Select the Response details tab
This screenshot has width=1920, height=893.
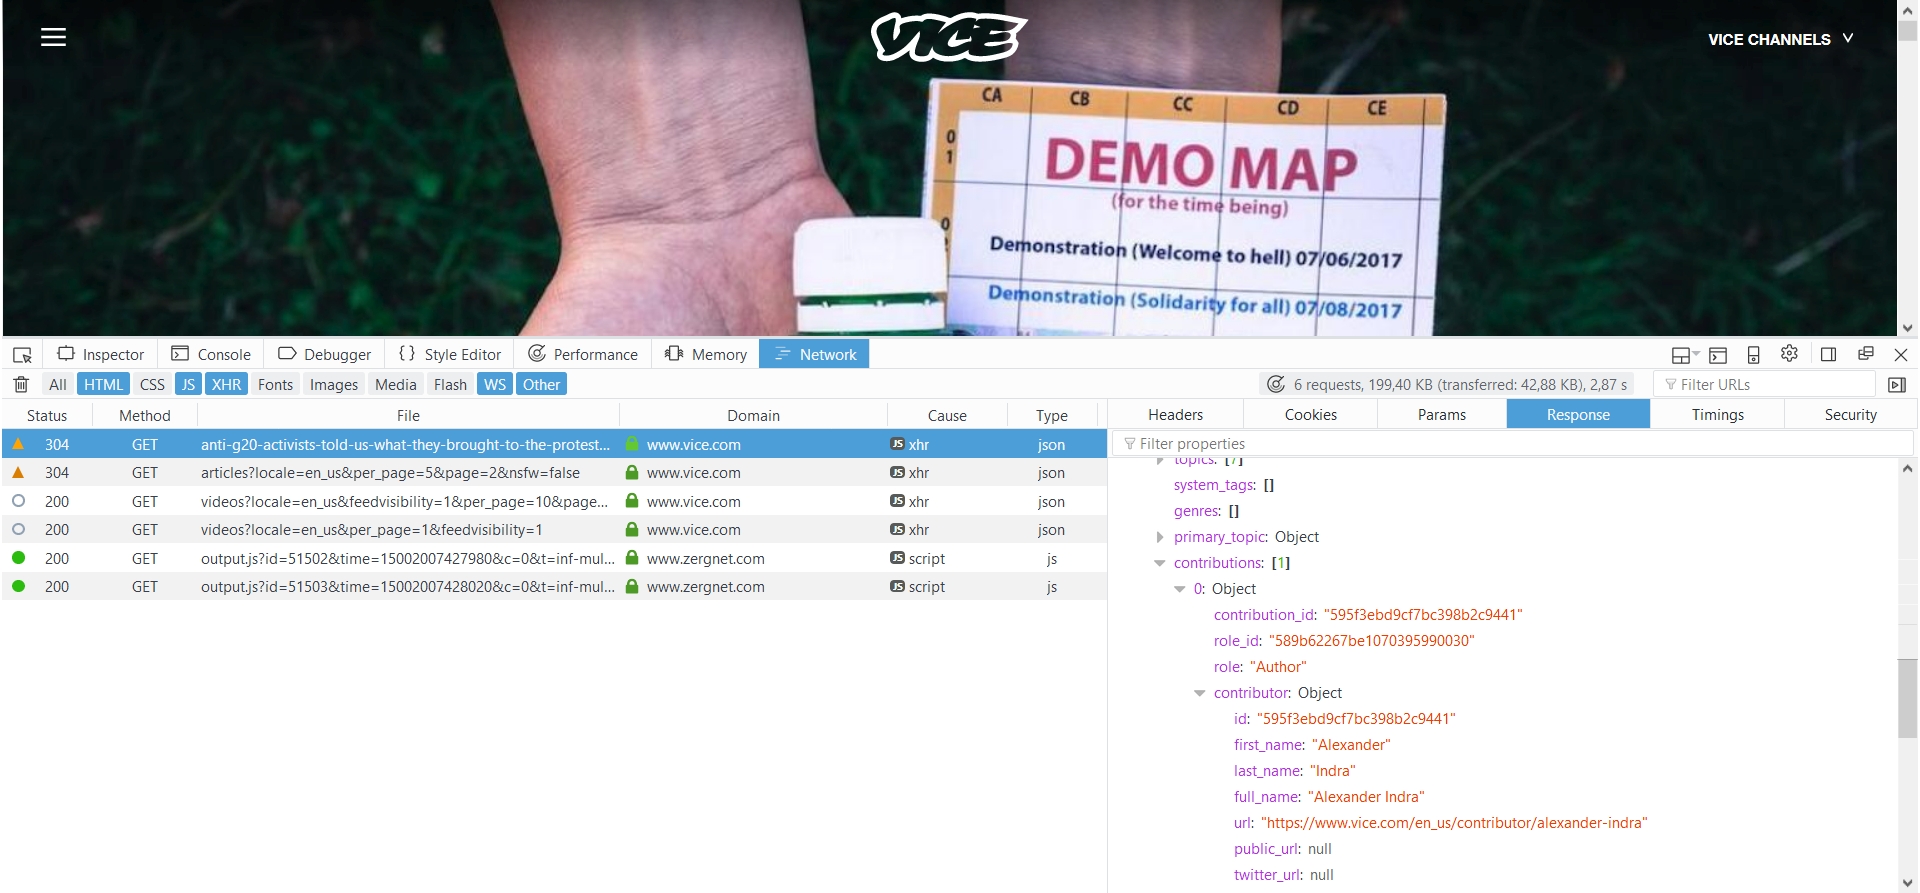[x=1578, y=415]
